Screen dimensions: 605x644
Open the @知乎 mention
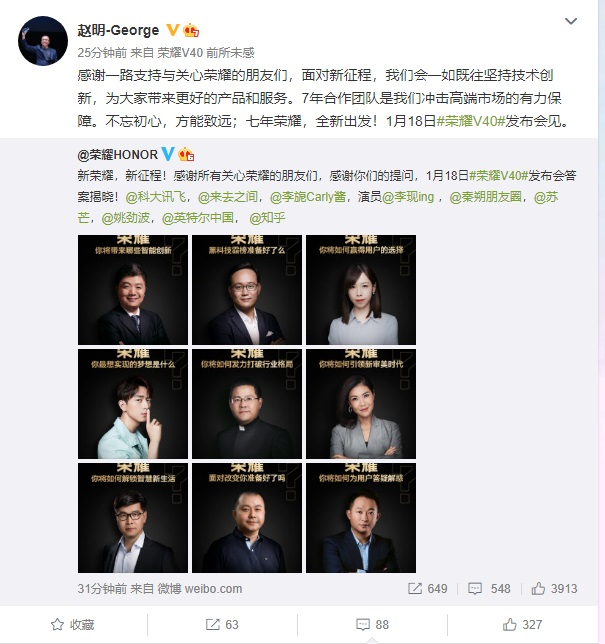click(267, 218)
